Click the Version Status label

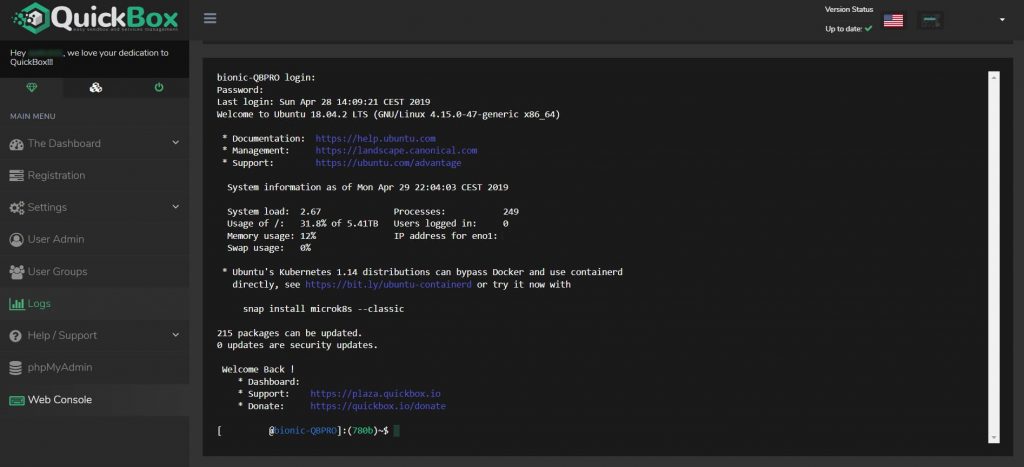tap(849, 9)
